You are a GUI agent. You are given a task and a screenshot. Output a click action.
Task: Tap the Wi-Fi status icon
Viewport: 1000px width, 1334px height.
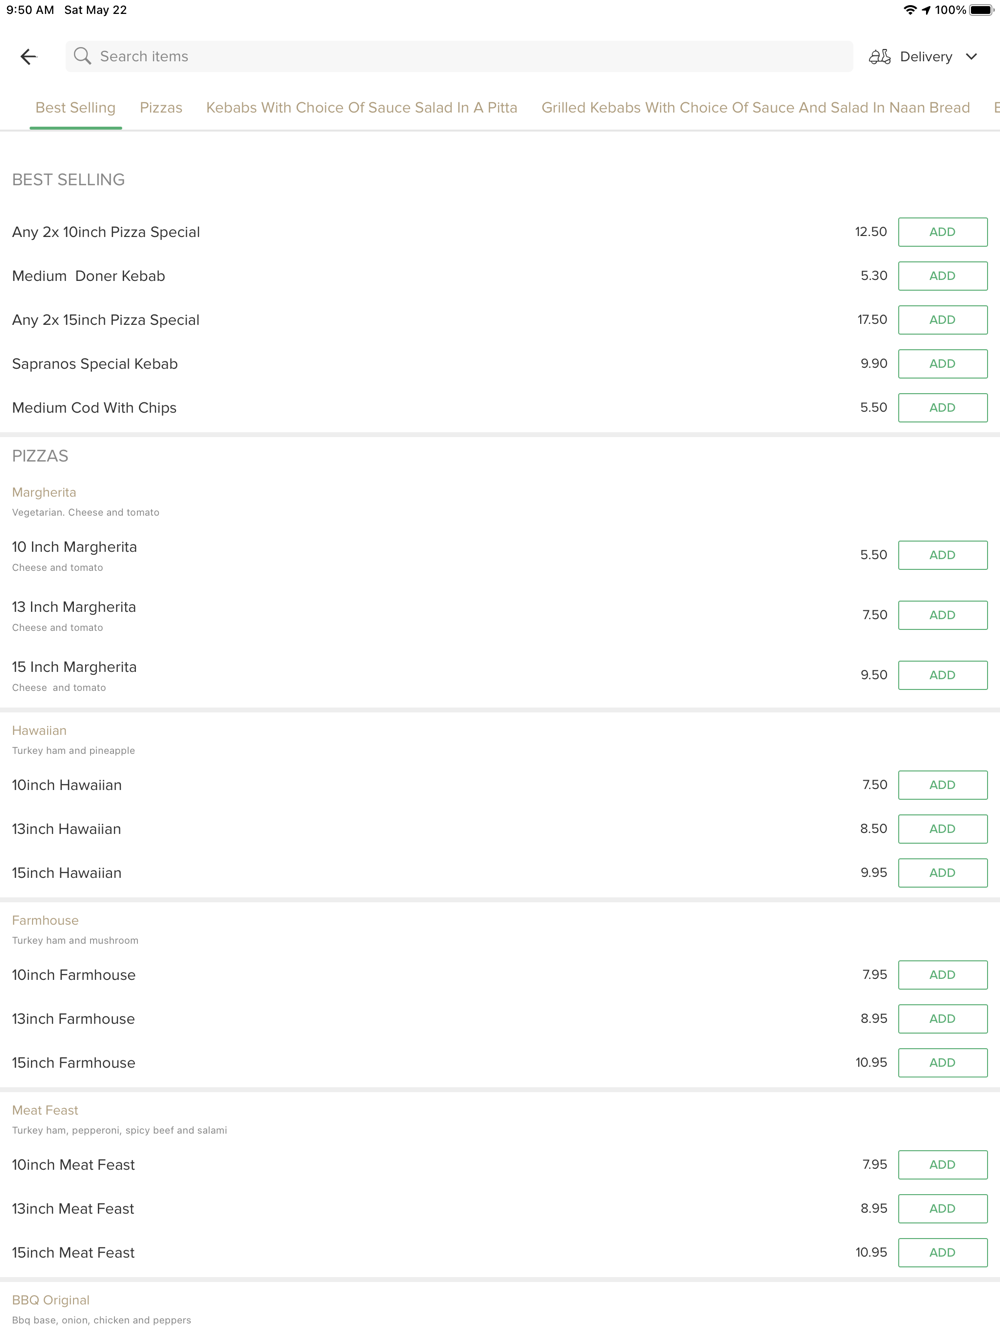910,10
